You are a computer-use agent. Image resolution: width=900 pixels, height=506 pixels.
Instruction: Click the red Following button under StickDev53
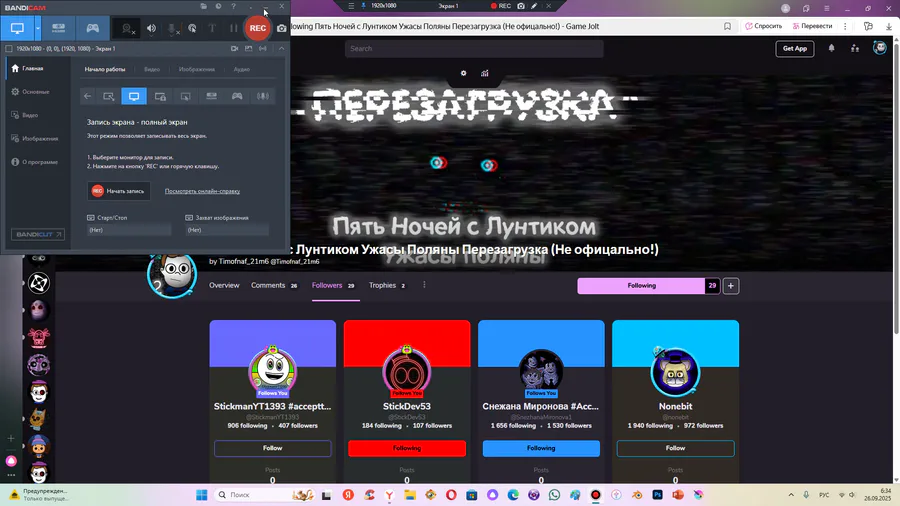407,448
